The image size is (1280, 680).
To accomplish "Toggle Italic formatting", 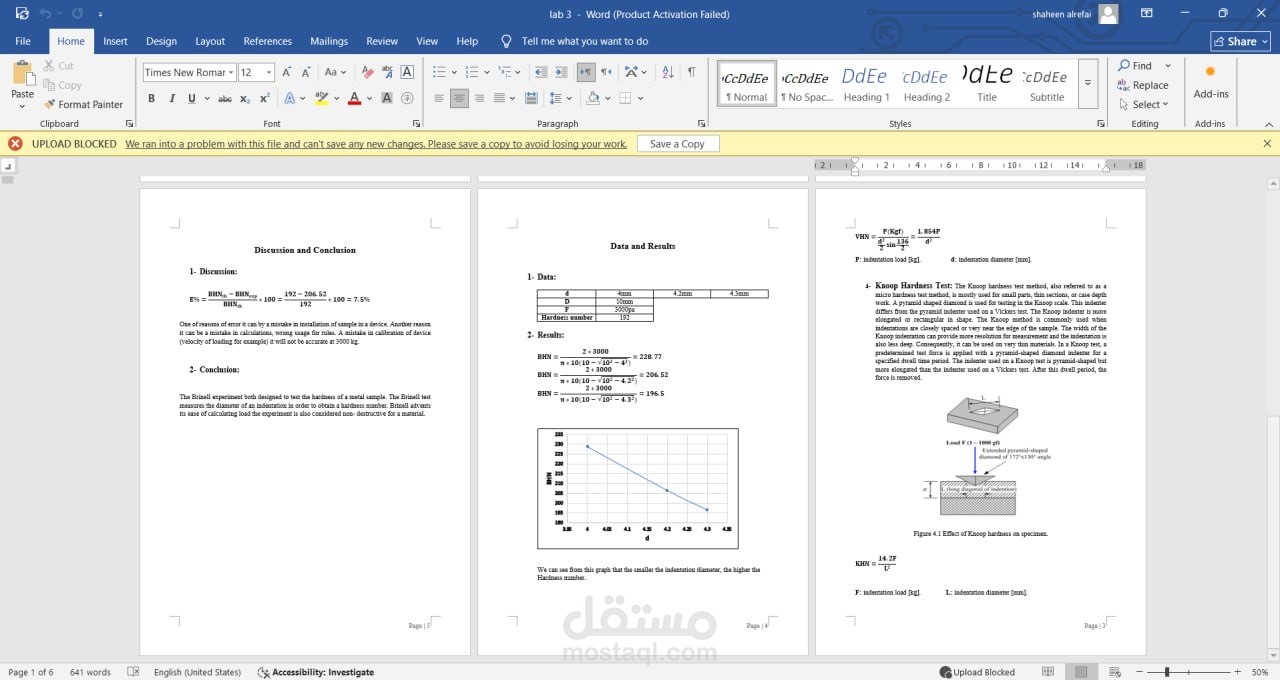I will tap(171, 98).
